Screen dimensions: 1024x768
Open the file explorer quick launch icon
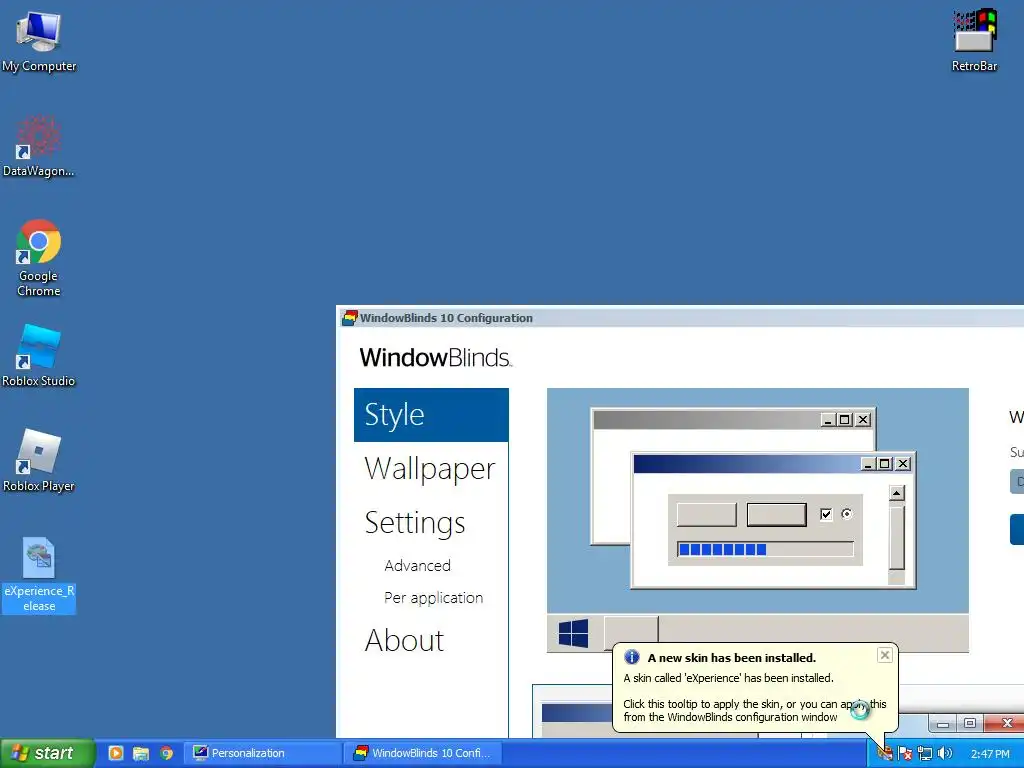tap(141, 753)
